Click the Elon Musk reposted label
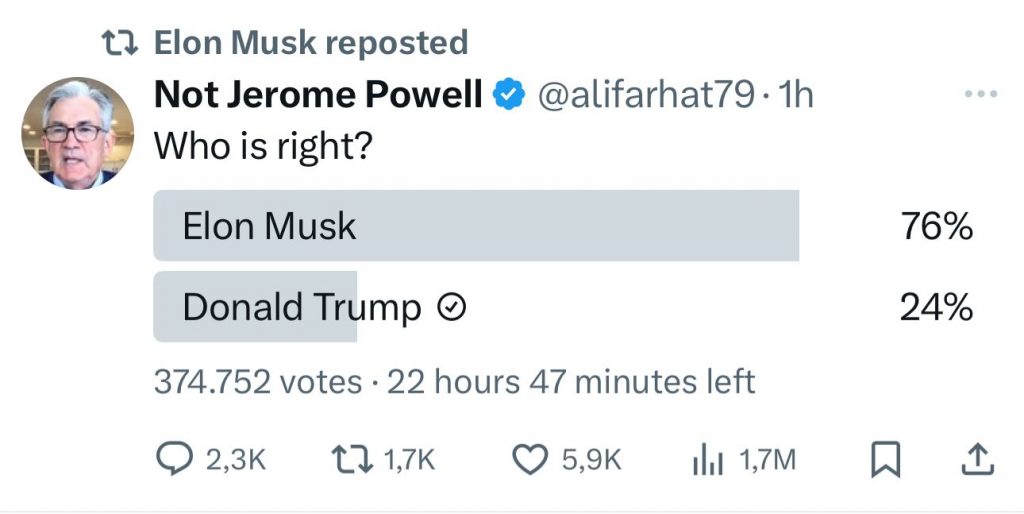The height and width of the screenshot is (514, 1024). click(311, 42)
